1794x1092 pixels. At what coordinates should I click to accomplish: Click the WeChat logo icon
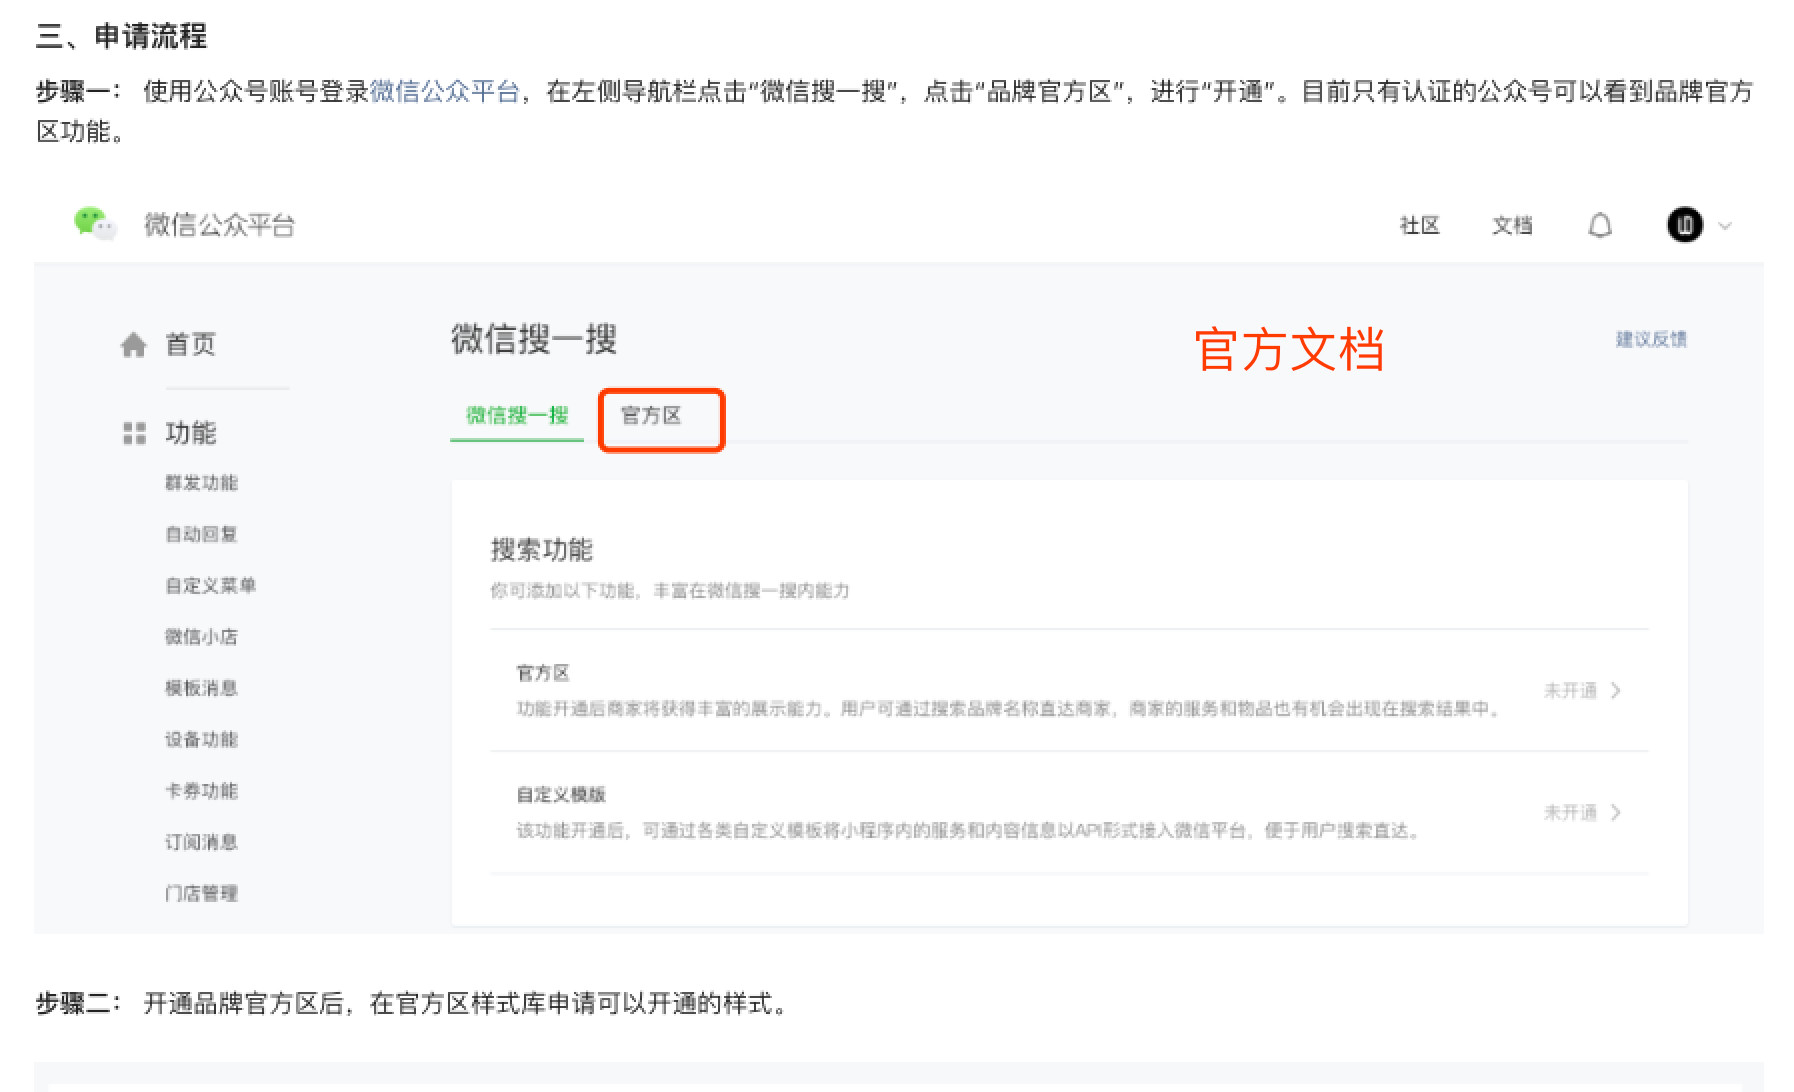pos(95,223)
